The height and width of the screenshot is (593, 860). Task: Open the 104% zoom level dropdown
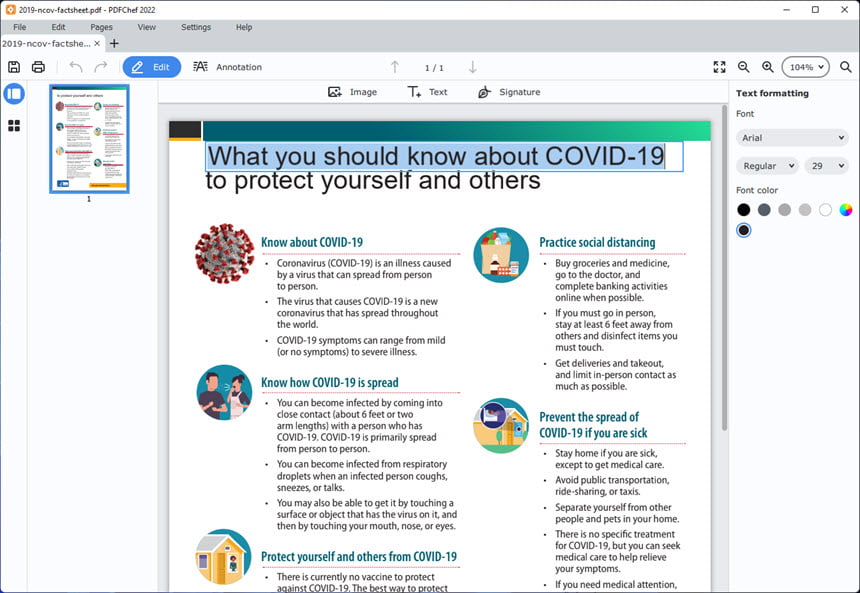coord(806,67)
